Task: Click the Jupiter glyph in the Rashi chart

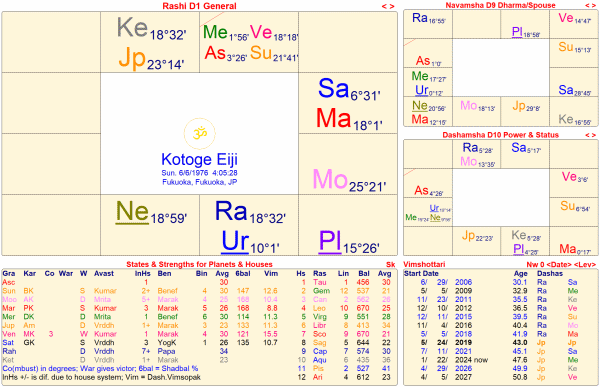Action: (x=132, y=58)
